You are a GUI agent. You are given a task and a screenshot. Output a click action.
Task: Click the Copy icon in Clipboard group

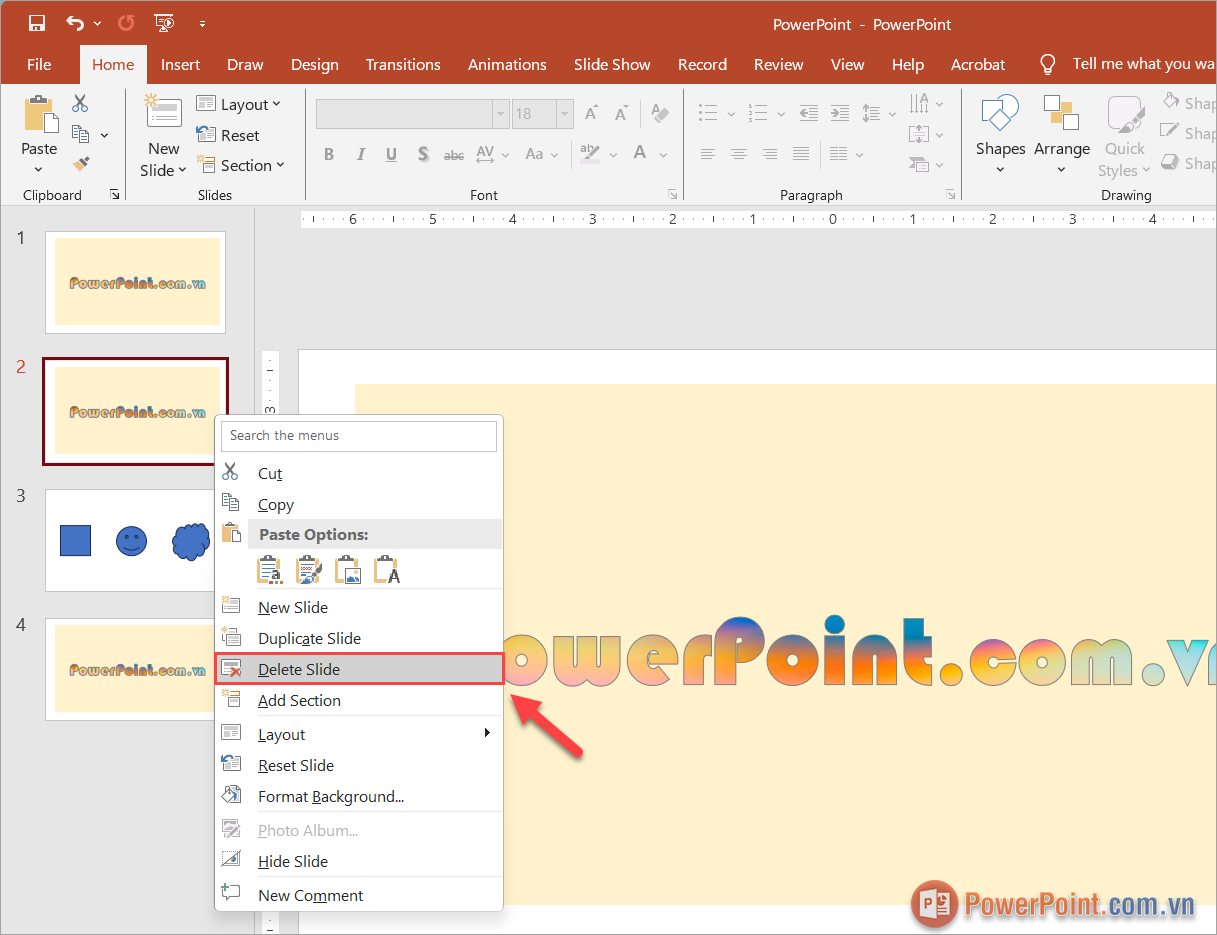(81, 133)
